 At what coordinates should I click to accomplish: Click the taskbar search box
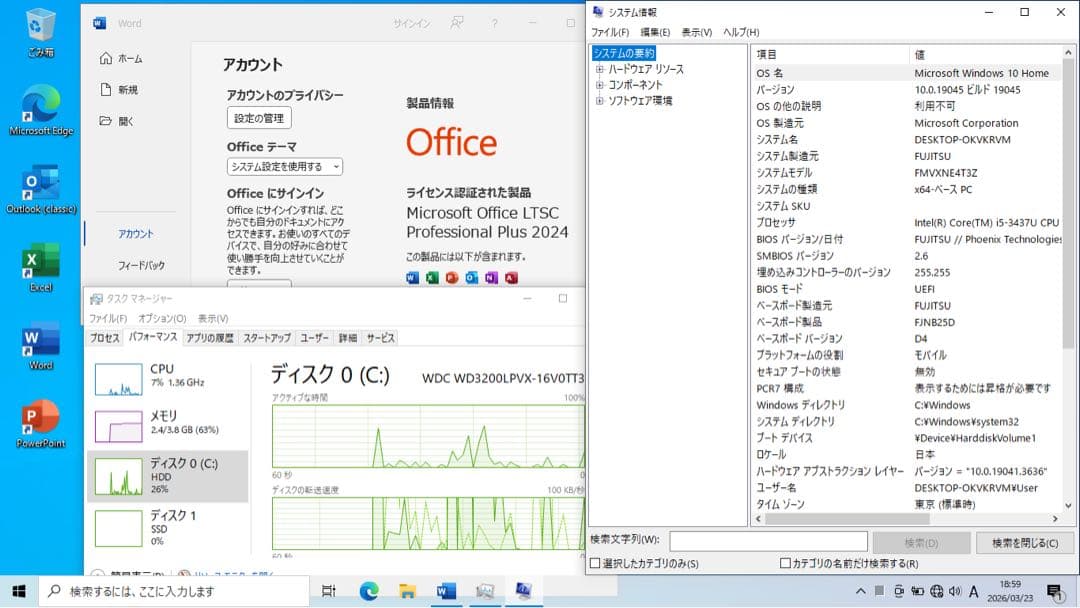pyautogui.click(x=174, y=591)
